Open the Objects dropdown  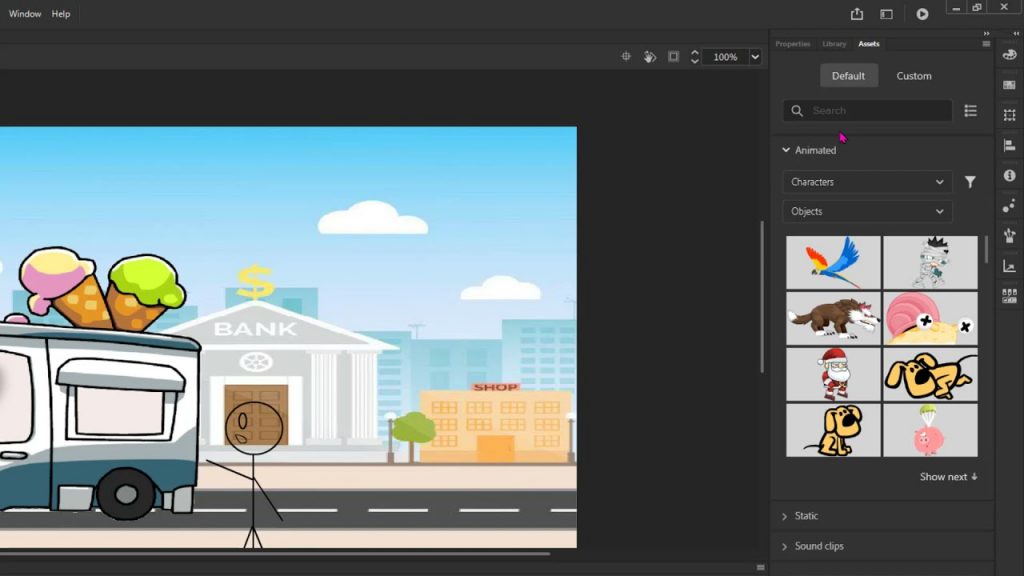pyautogui.click(x=866, y=211)
